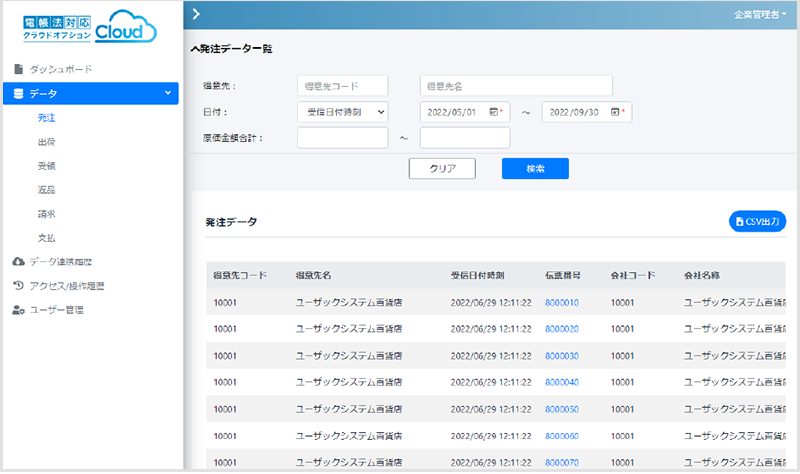The width and height of the screenshot is (800, 474).
Task: Click the 会社コード column header
Action: (633, 276)
